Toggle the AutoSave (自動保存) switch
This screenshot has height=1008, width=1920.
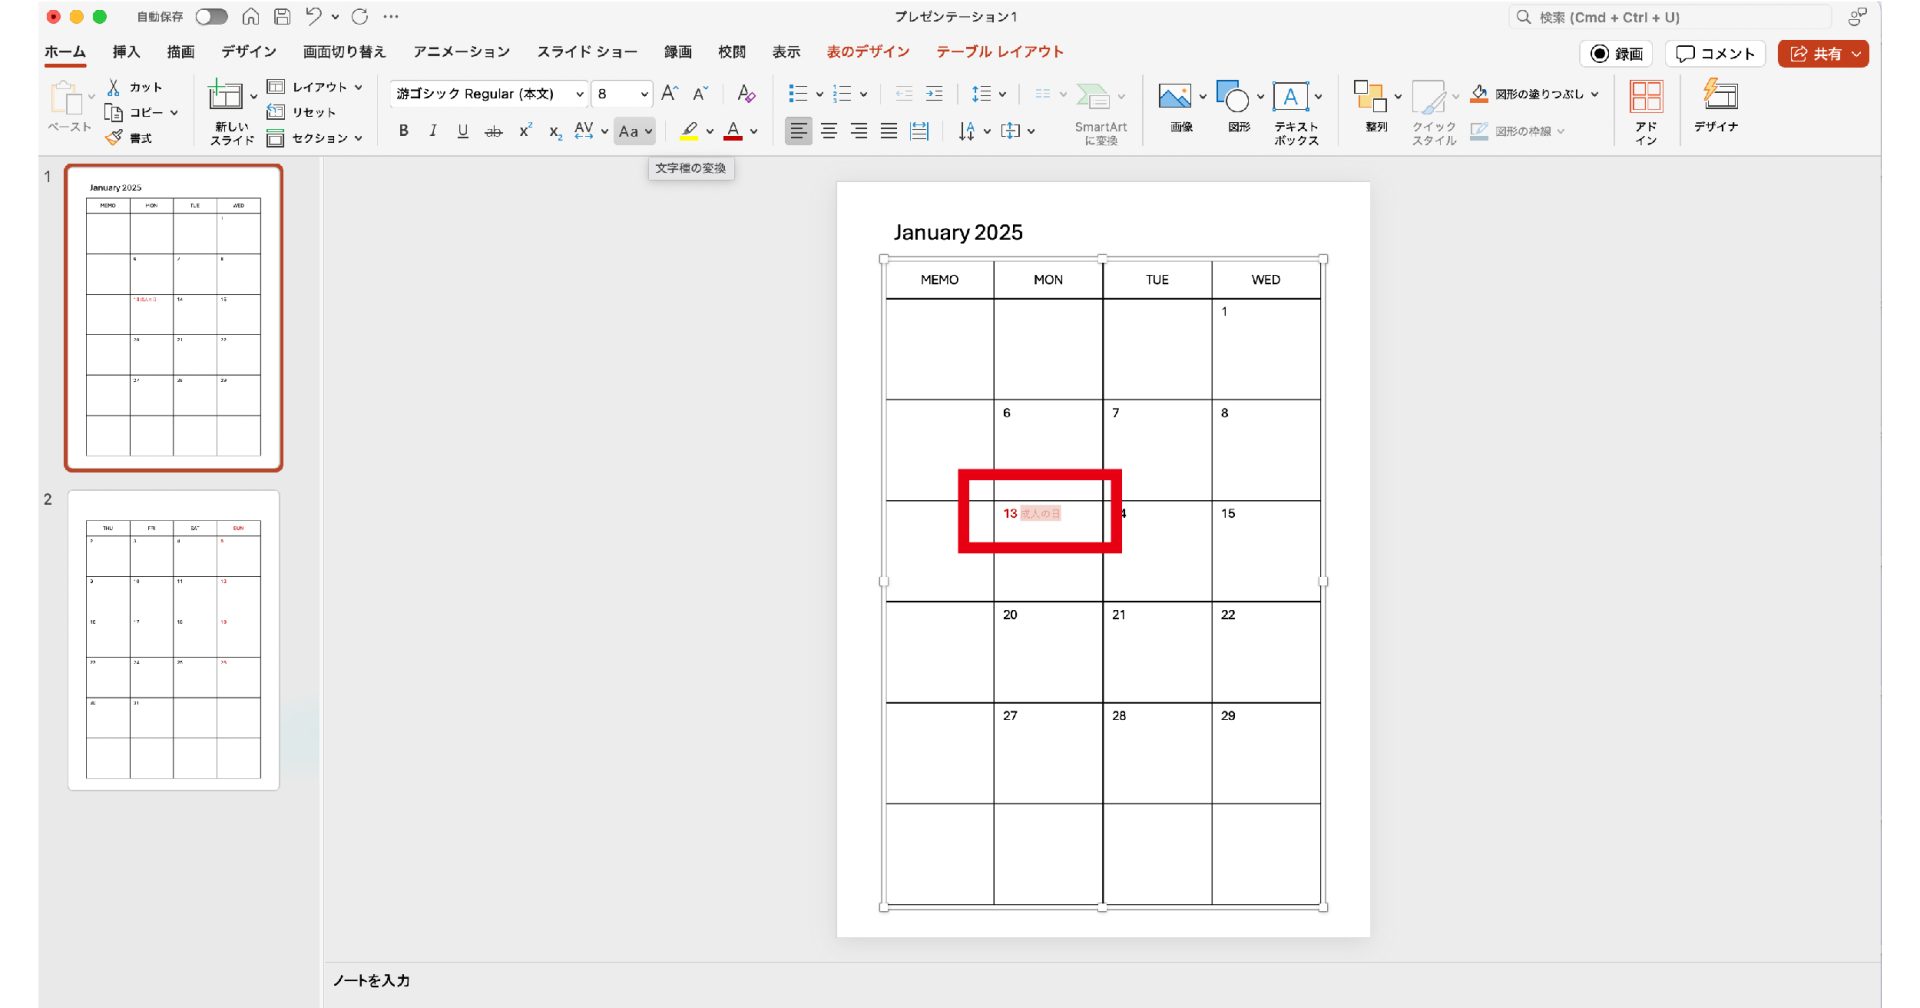pyautogui.click(x=211, y=16)
